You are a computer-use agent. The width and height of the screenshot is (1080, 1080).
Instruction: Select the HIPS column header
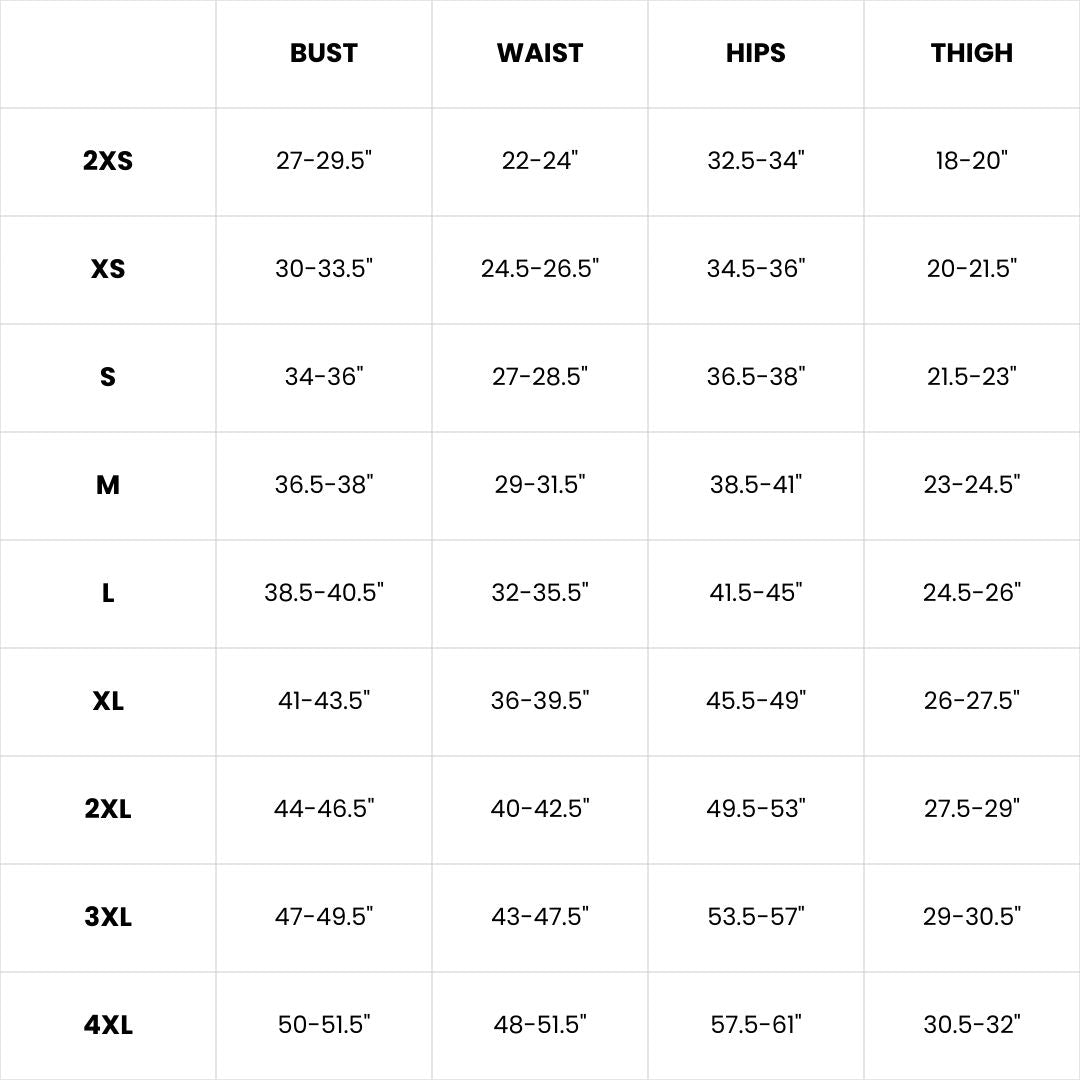click(x=756, y=53)
